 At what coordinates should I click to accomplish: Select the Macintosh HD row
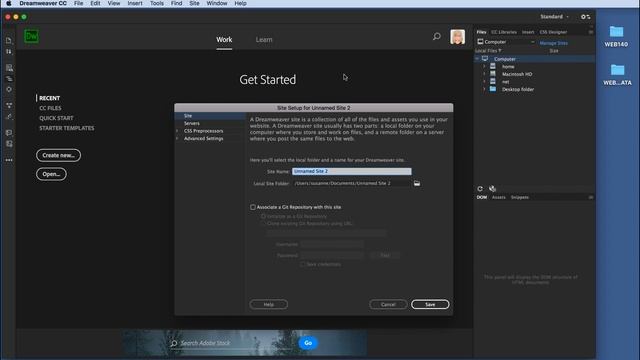pyautogui.click(x=535, y=74)
